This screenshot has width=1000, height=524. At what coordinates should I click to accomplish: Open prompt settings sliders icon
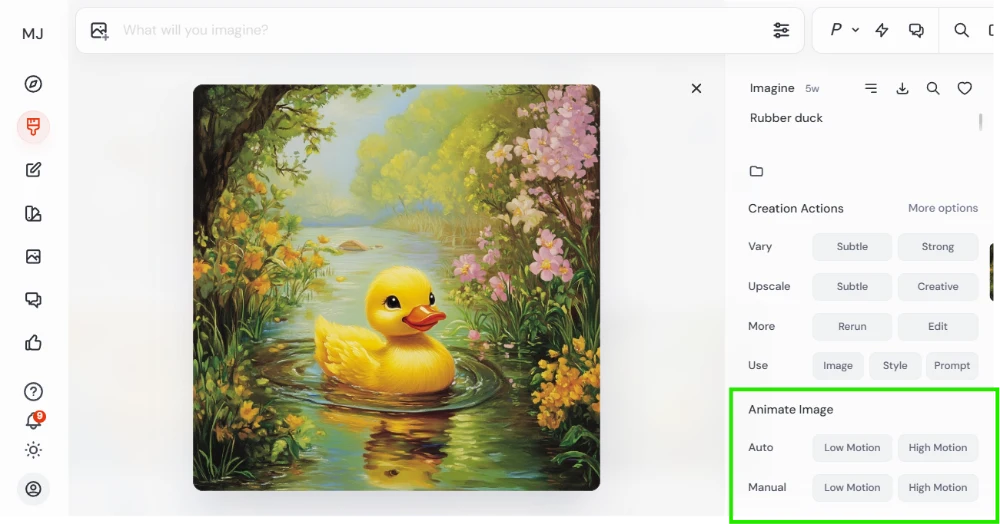(x=781, y=30)
